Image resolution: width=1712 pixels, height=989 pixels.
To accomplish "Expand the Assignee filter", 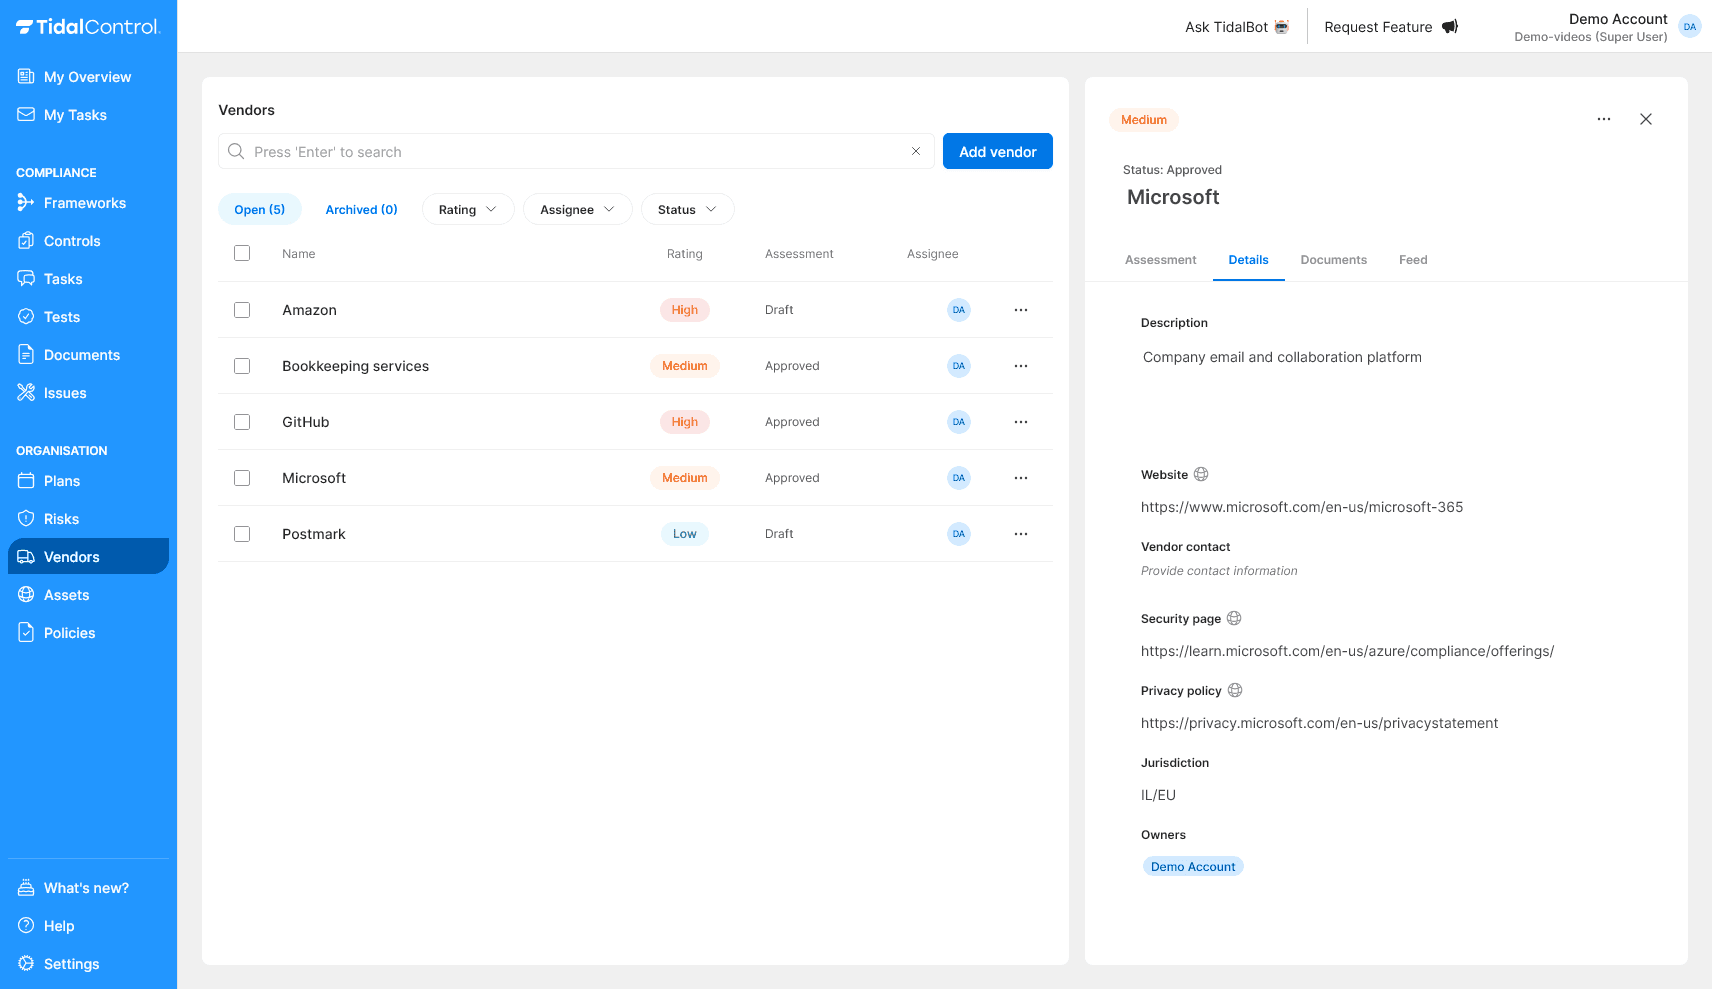I will (577, 209).
